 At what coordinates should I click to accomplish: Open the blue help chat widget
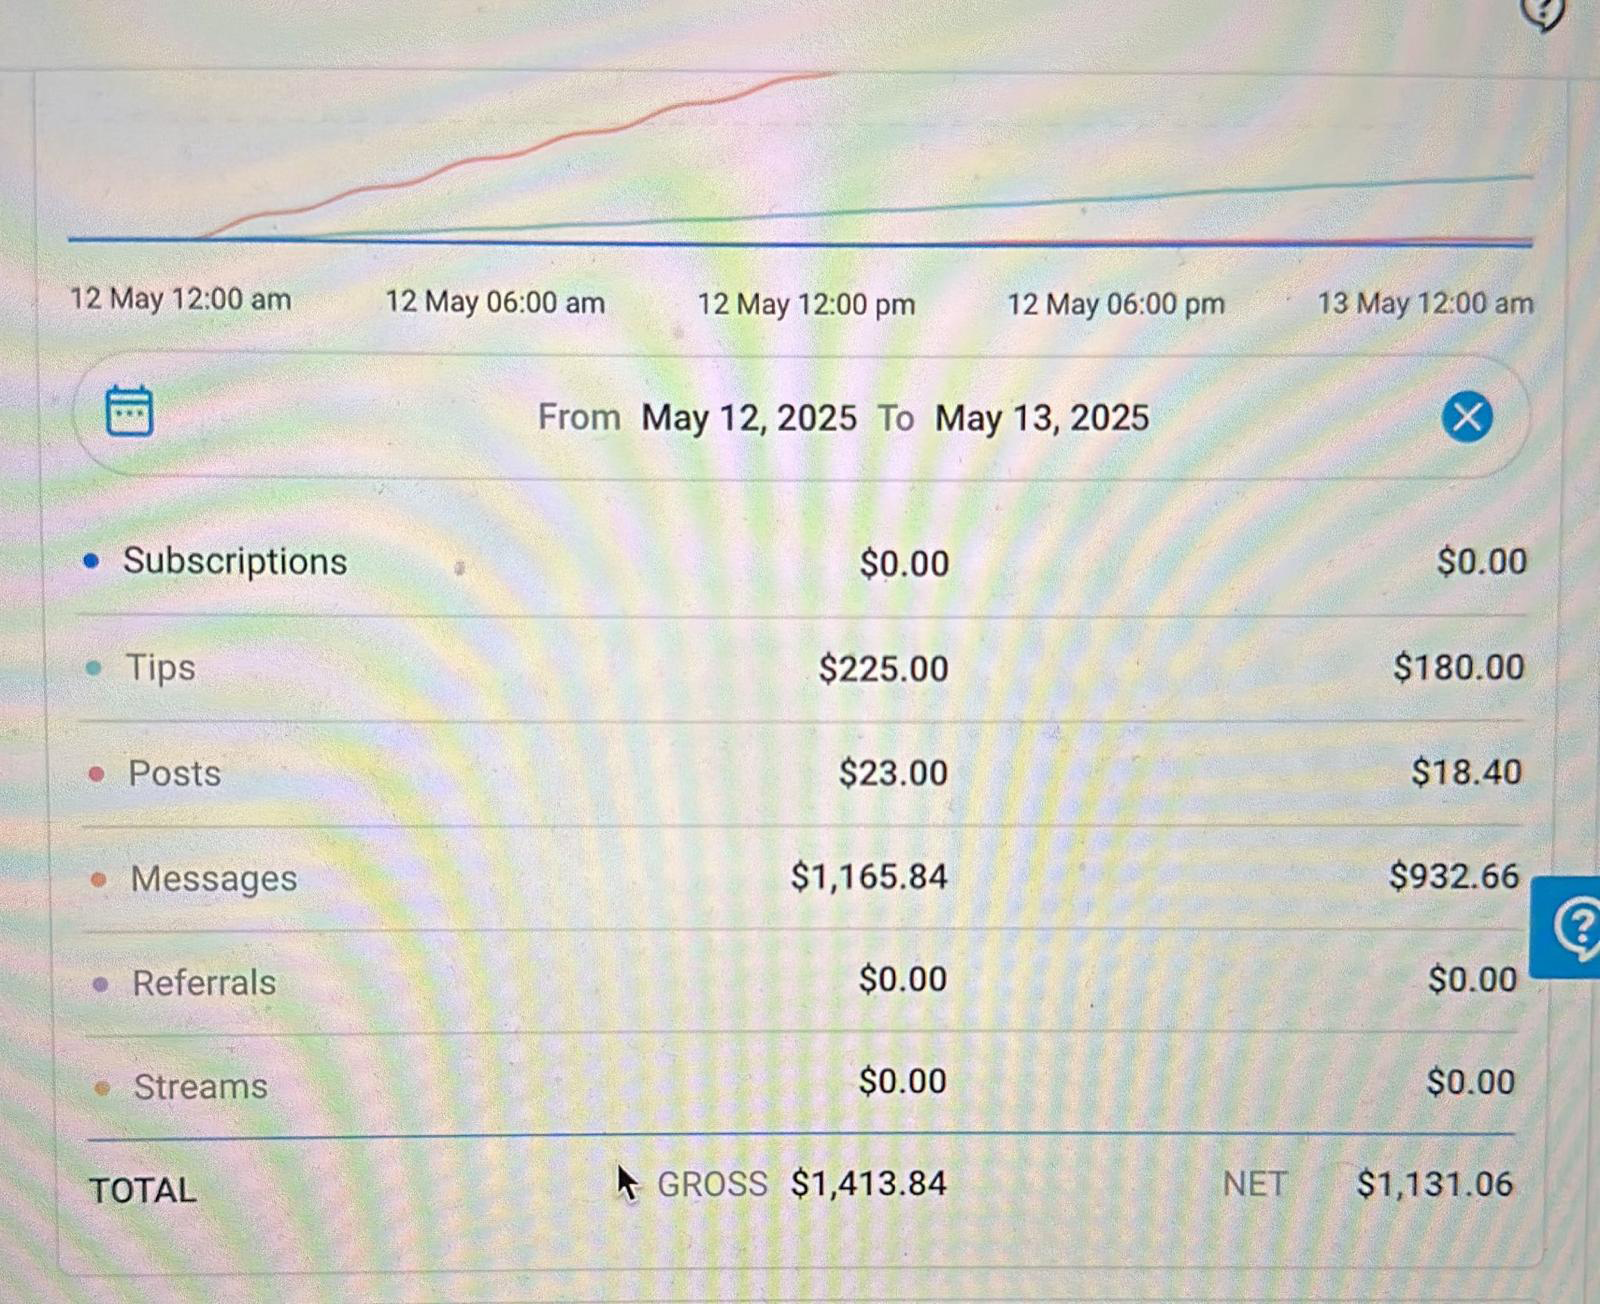pos(1573,927)
